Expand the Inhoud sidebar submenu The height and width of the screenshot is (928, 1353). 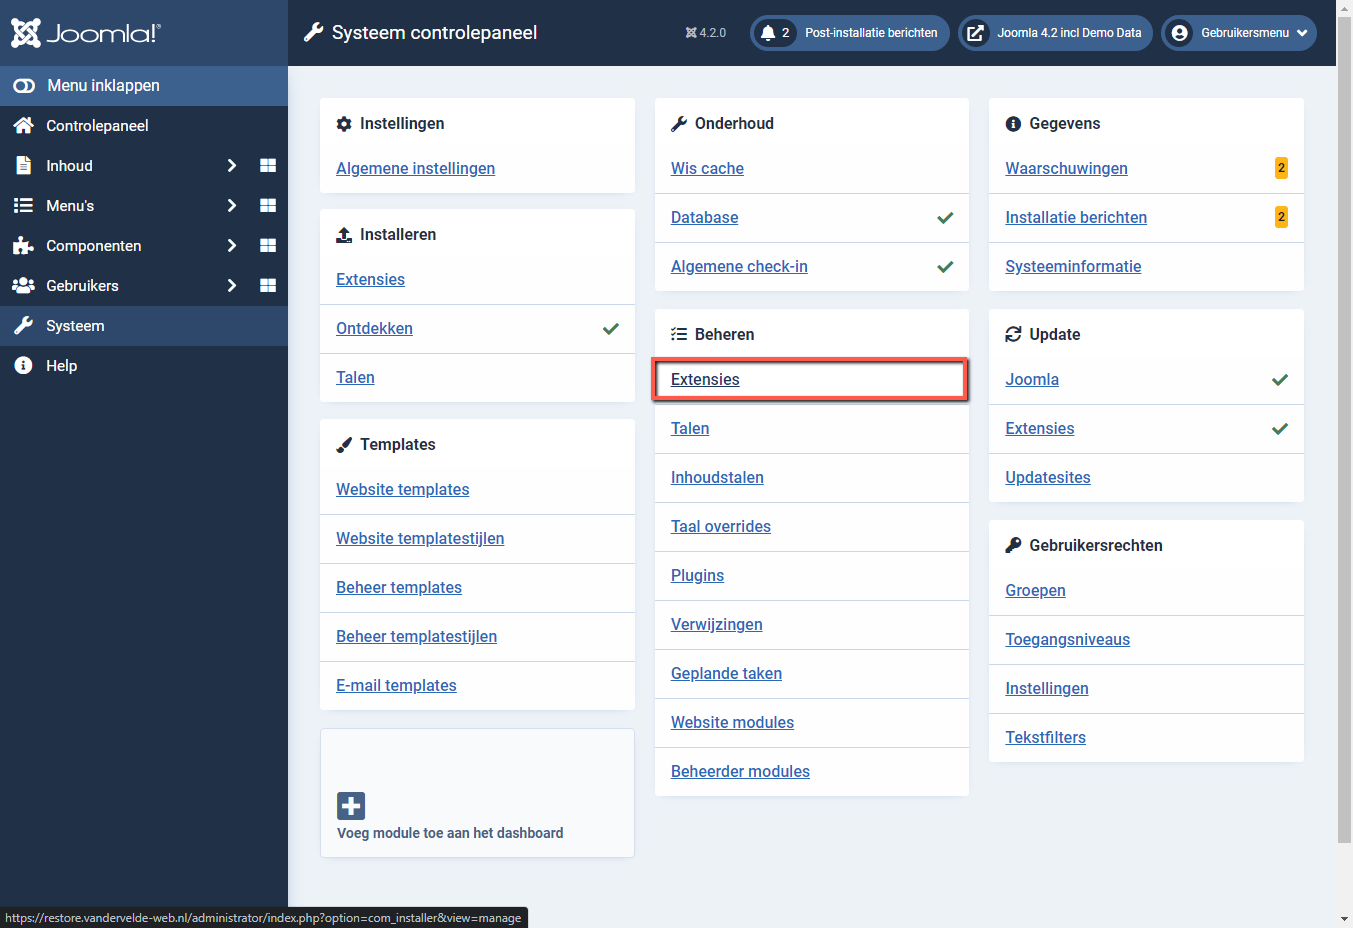(231, 165)
